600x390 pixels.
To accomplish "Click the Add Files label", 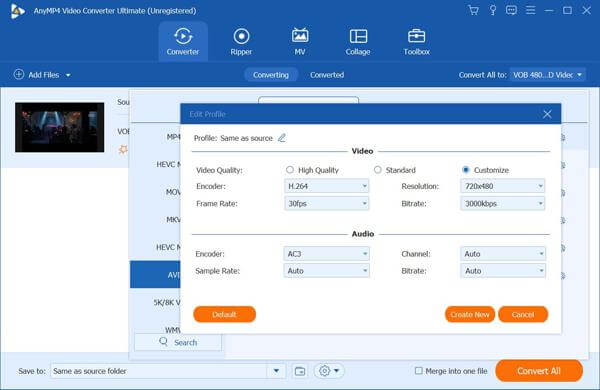I will coord(44,75).
